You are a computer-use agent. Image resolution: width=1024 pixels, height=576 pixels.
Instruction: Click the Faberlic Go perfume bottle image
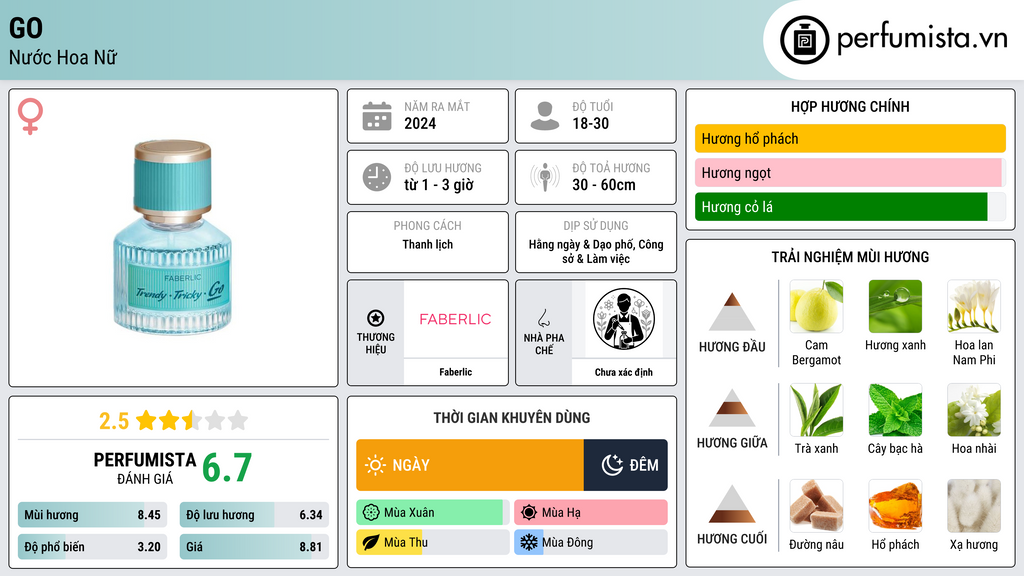coord(173,237)
